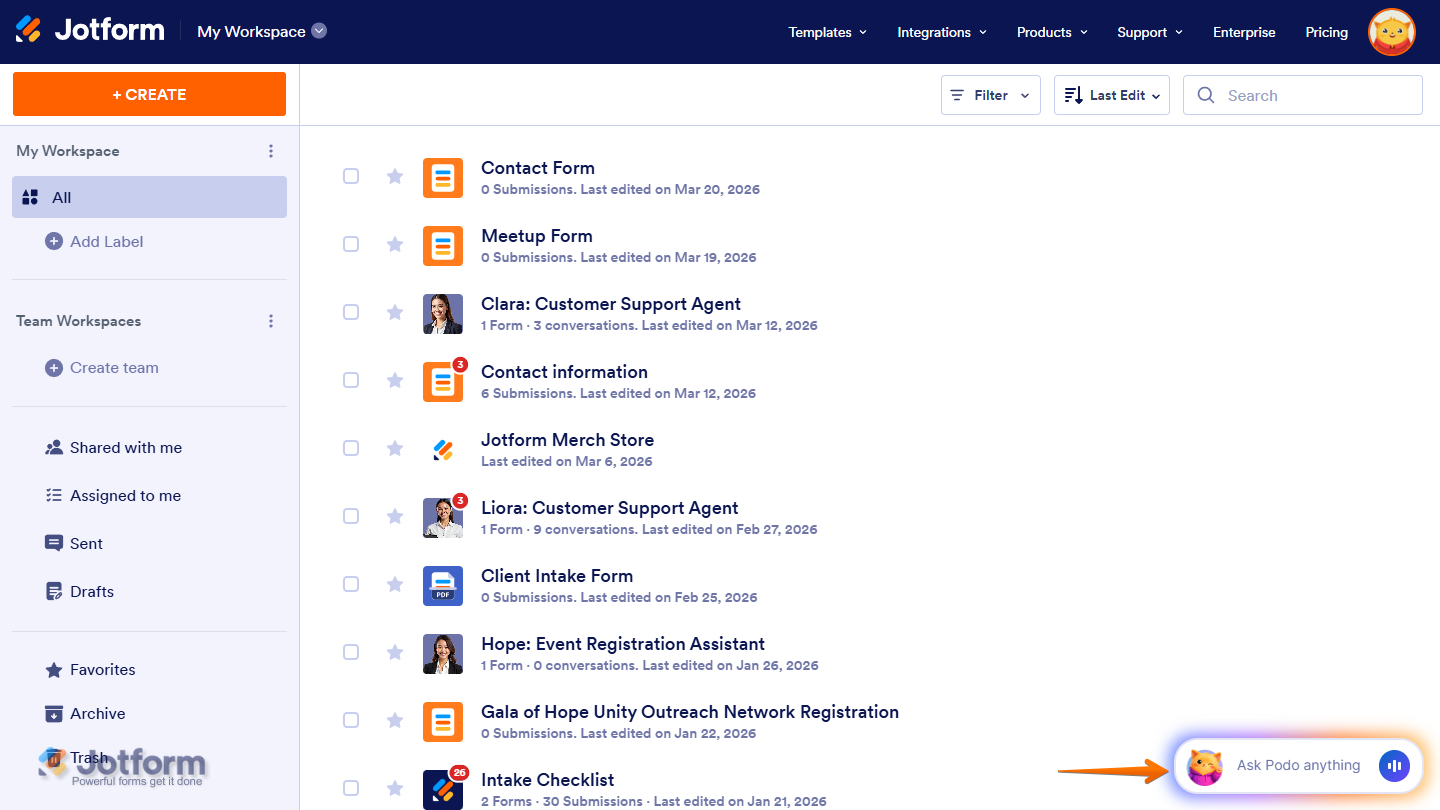Click your profile avatar picture
Image resolution: width=1440 pixels, height=810 pixels.
coord(1391,31)
